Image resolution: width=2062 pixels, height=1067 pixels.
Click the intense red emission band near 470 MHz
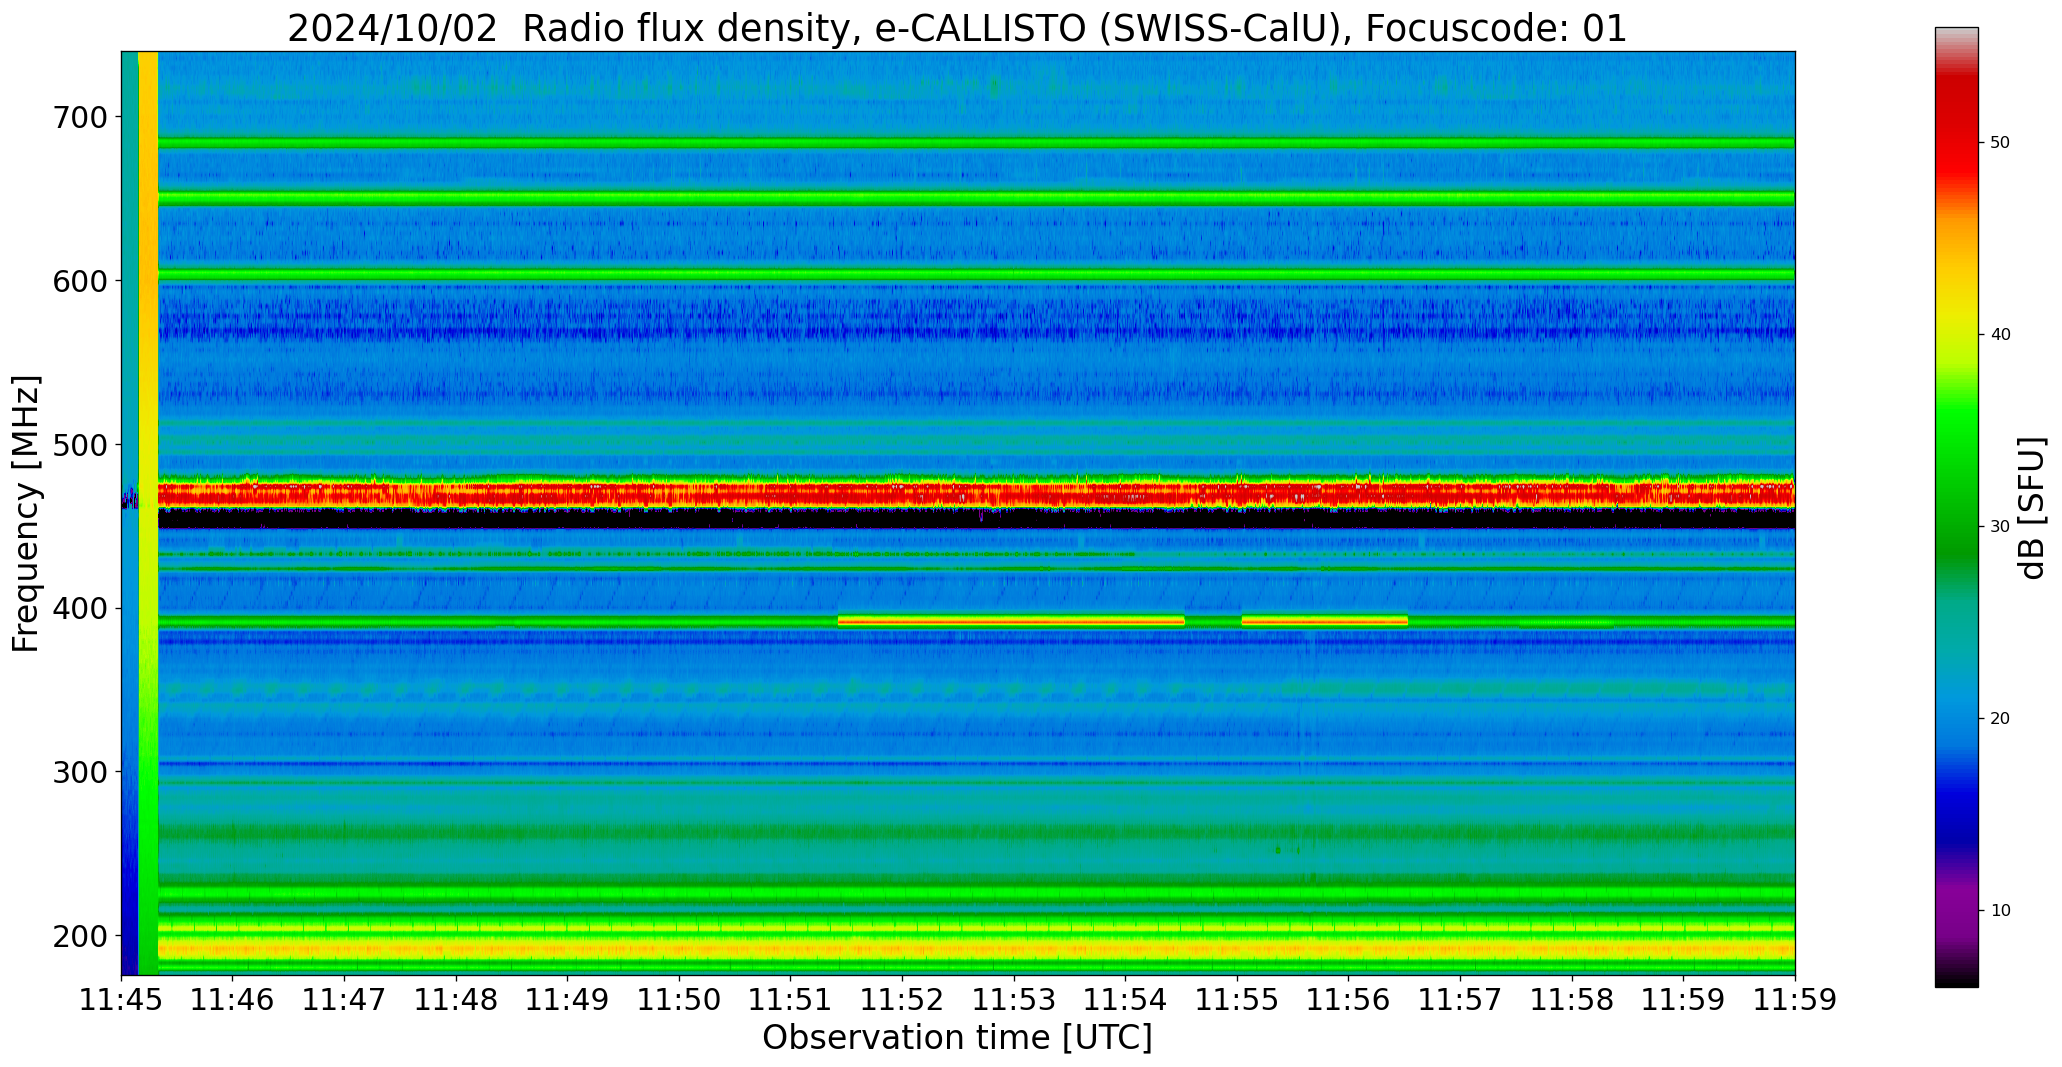point(976,493)
